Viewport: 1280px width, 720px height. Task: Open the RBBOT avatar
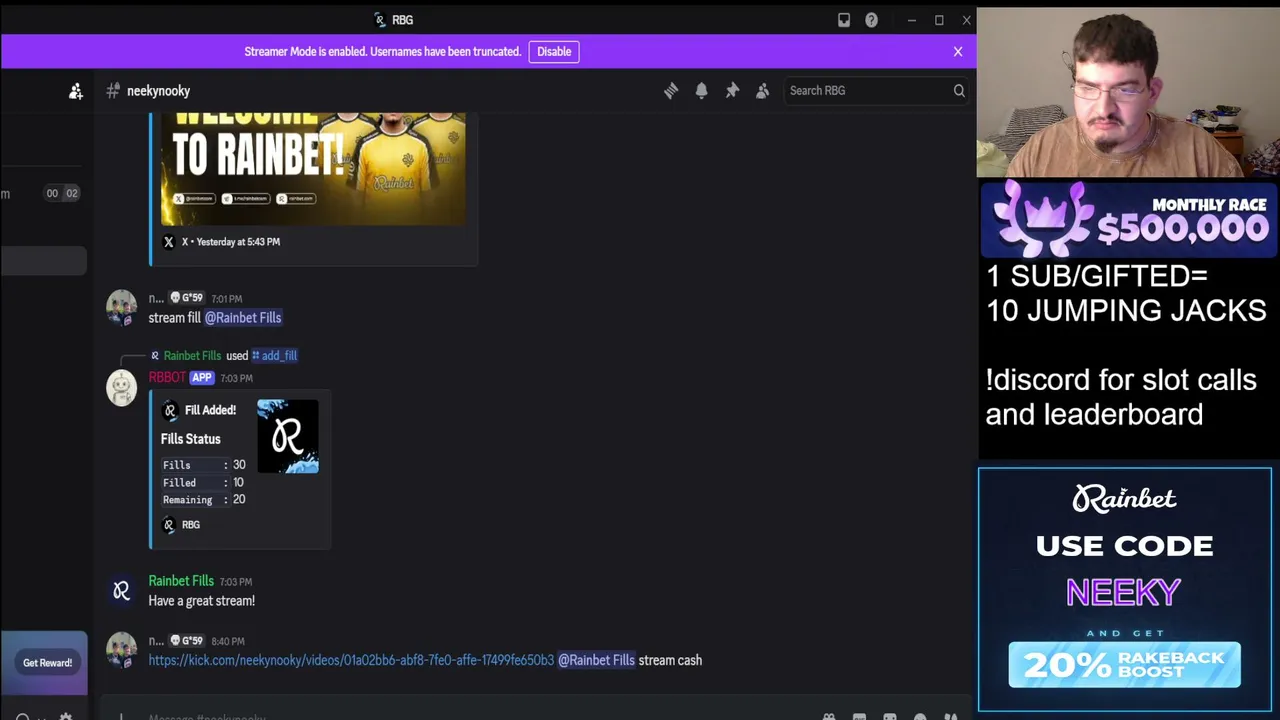pos(122,388)
